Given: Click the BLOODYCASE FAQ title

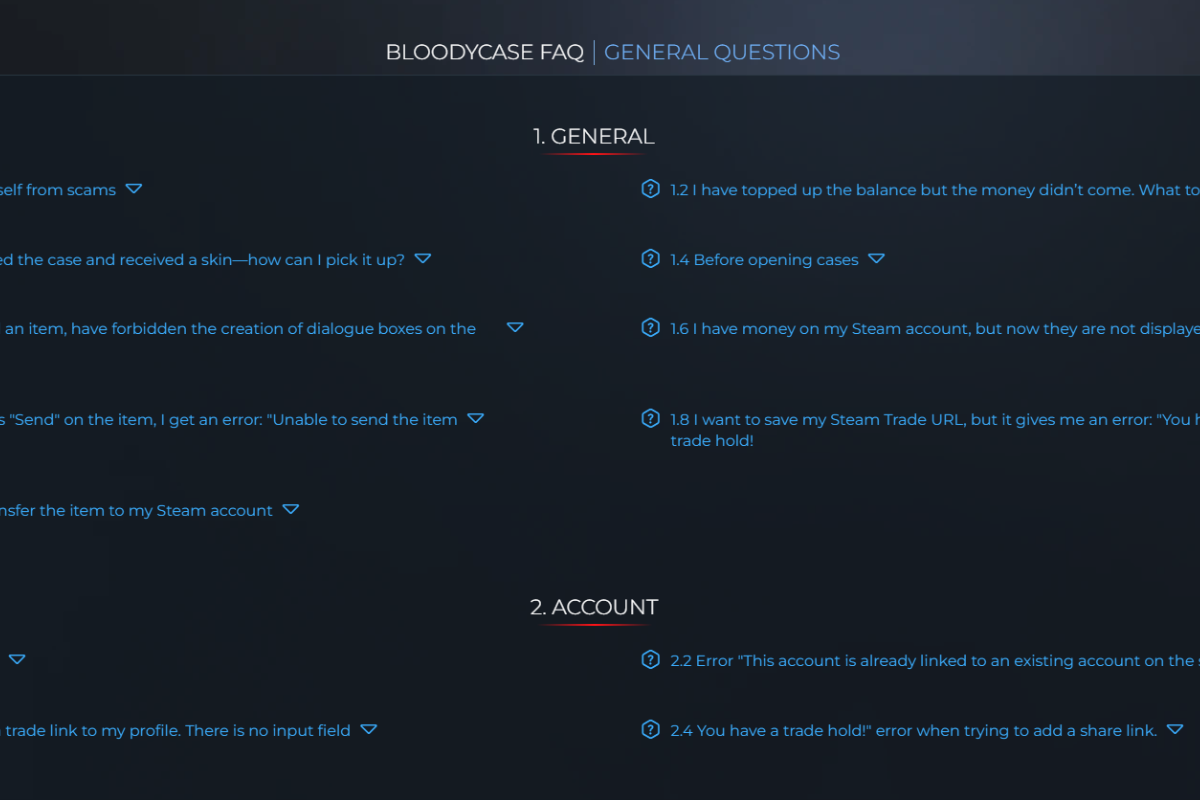Looking at the screenshot, I should pyautogui.click(x=485, y=52).
